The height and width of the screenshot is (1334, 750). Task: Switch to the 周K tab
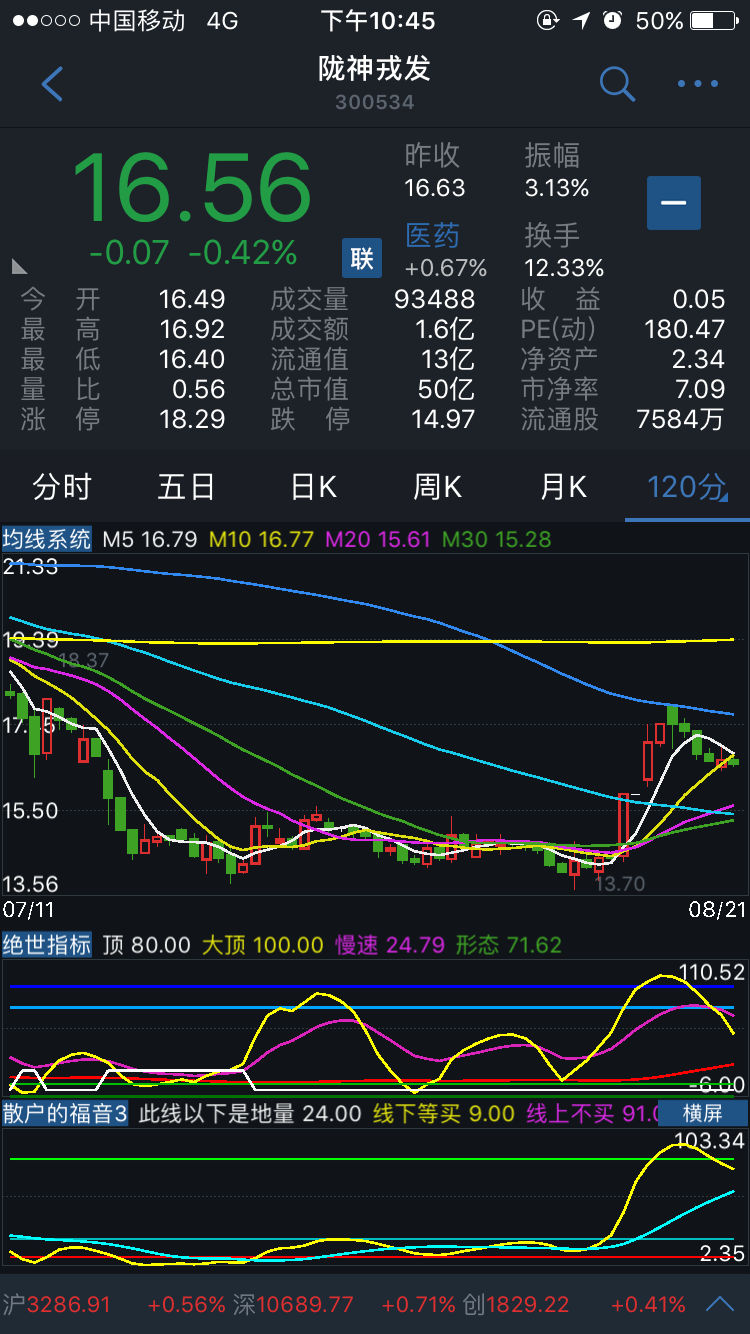437,487
